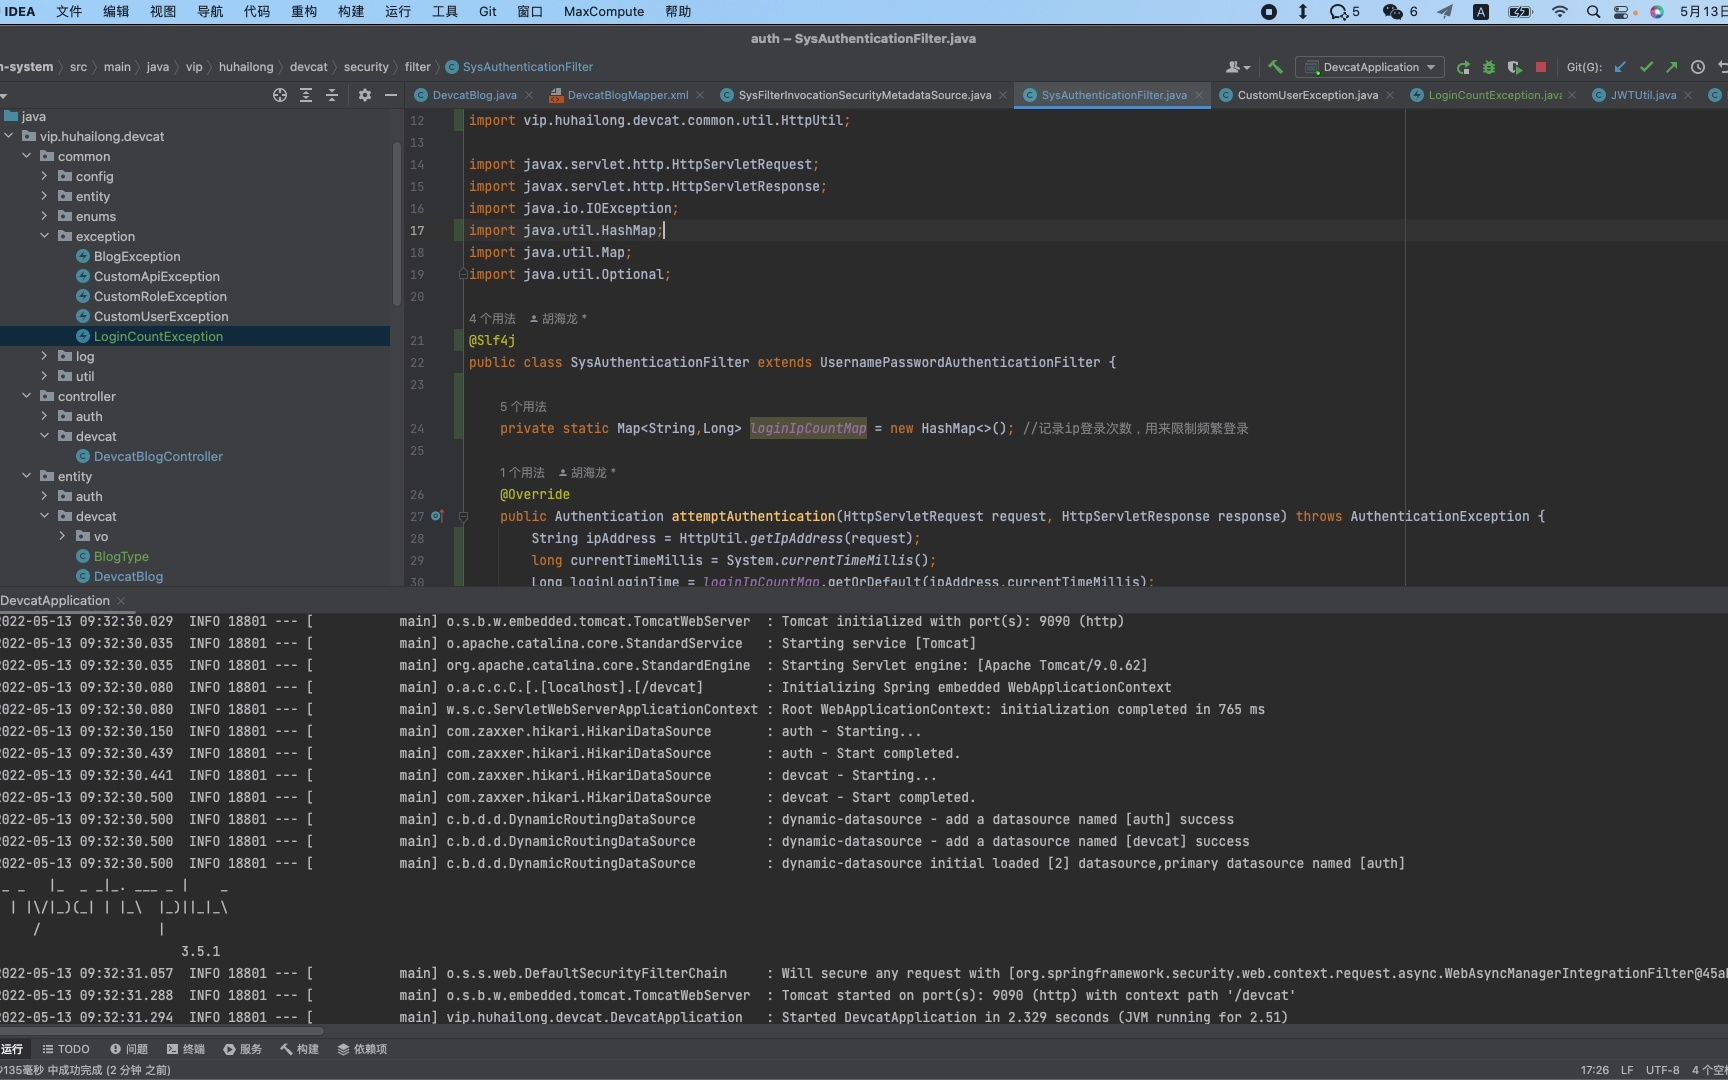The height and width of the screenshot is (1080, 1728).
Task: Open the 服务 (Services) tool window
Action: 243,1049
